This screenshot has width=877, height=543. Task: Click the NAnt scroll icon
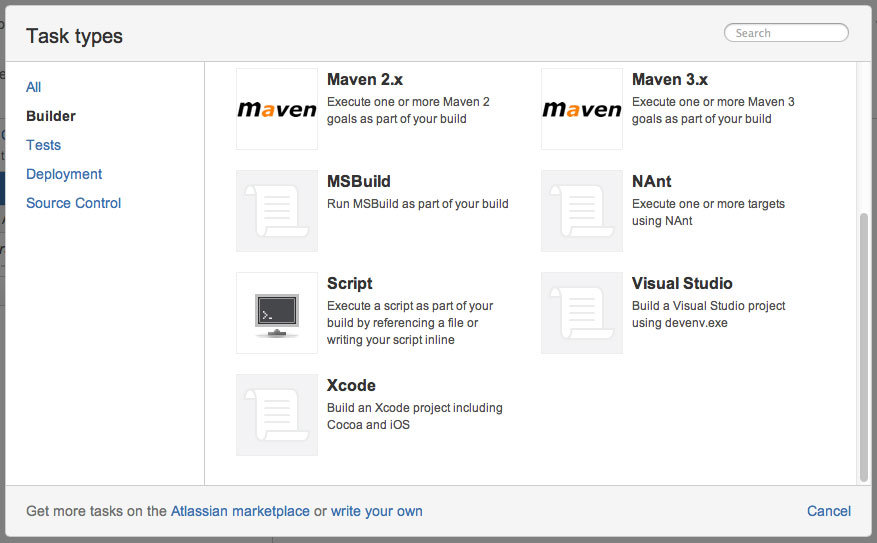click(x=582, y=211)
